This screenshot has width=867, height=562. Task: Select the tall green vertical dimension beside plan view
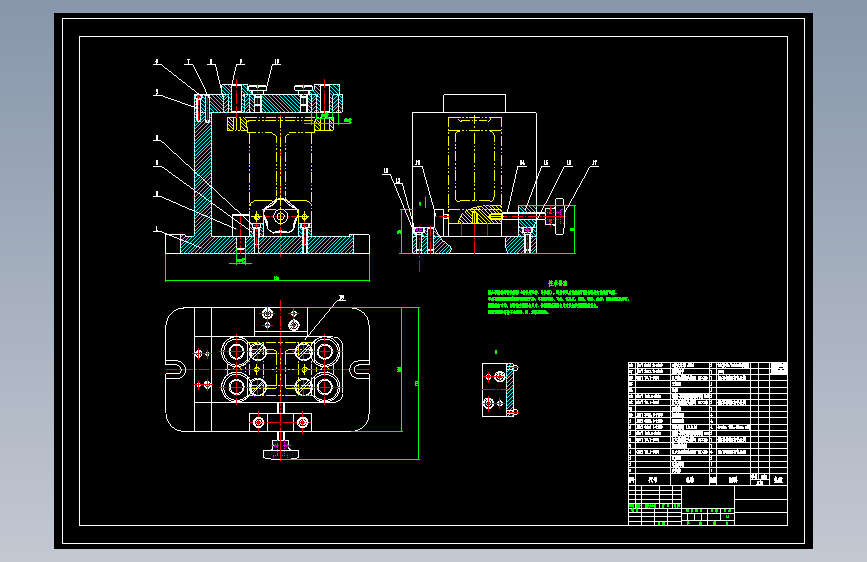click(418, 383)
